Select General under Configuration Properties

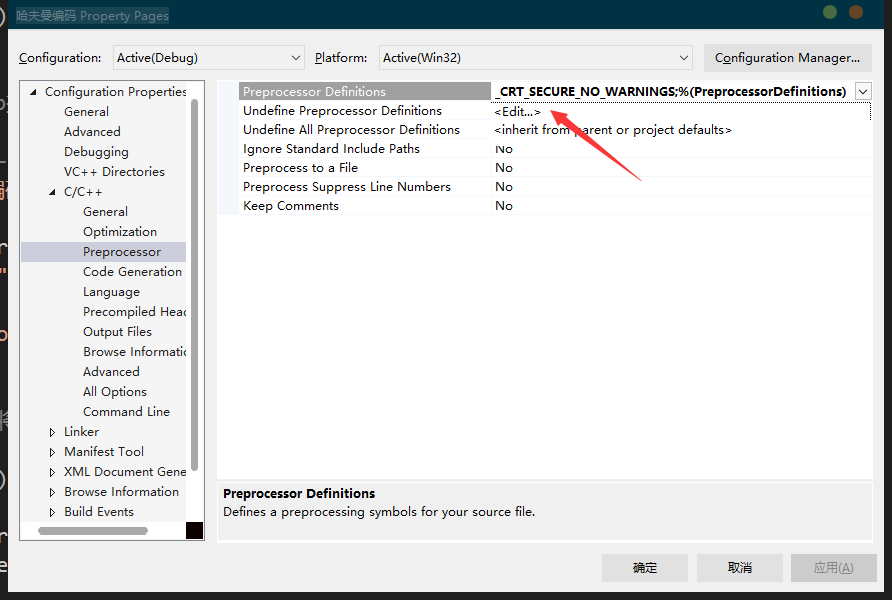tap(86, 111)
